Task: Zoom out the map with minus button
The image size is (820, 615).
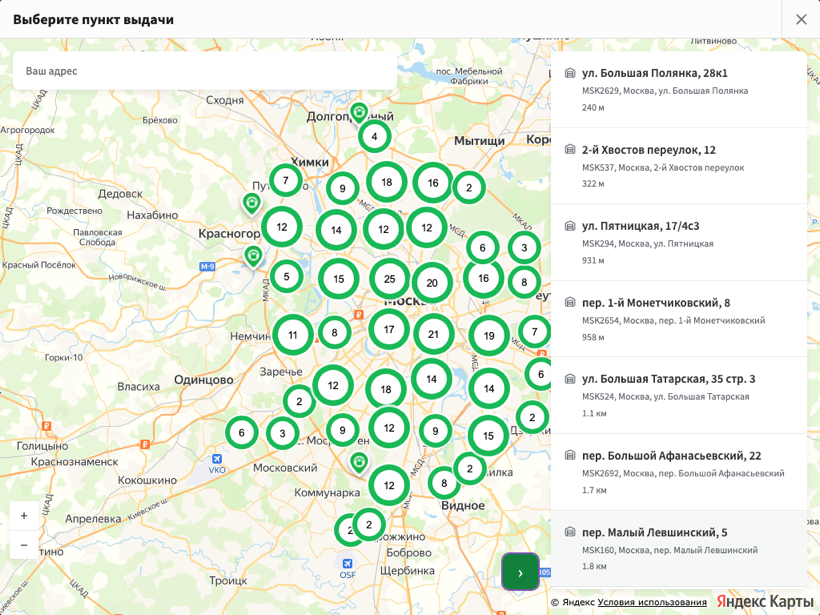Action: click(x=24, y=544)
